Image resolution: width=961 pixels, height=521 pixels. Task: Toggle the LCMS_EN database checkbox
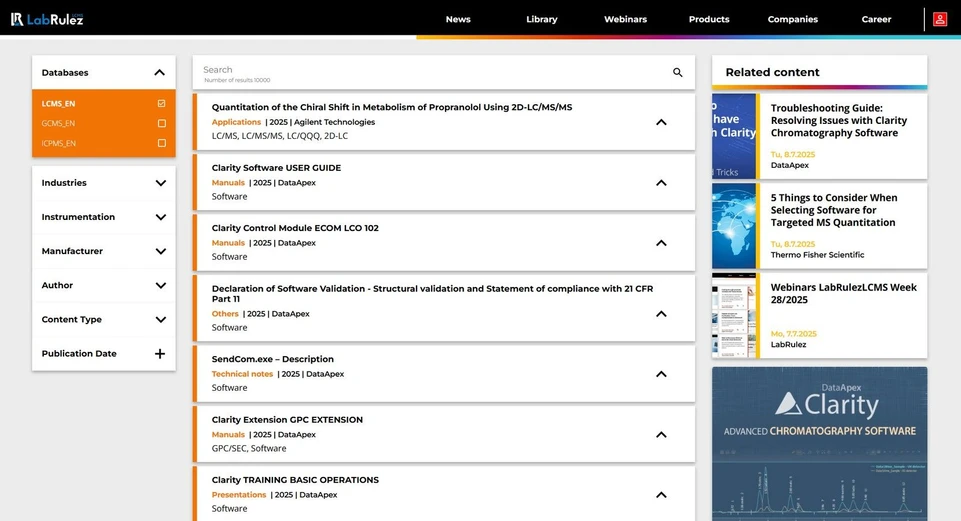coord(162,104)
